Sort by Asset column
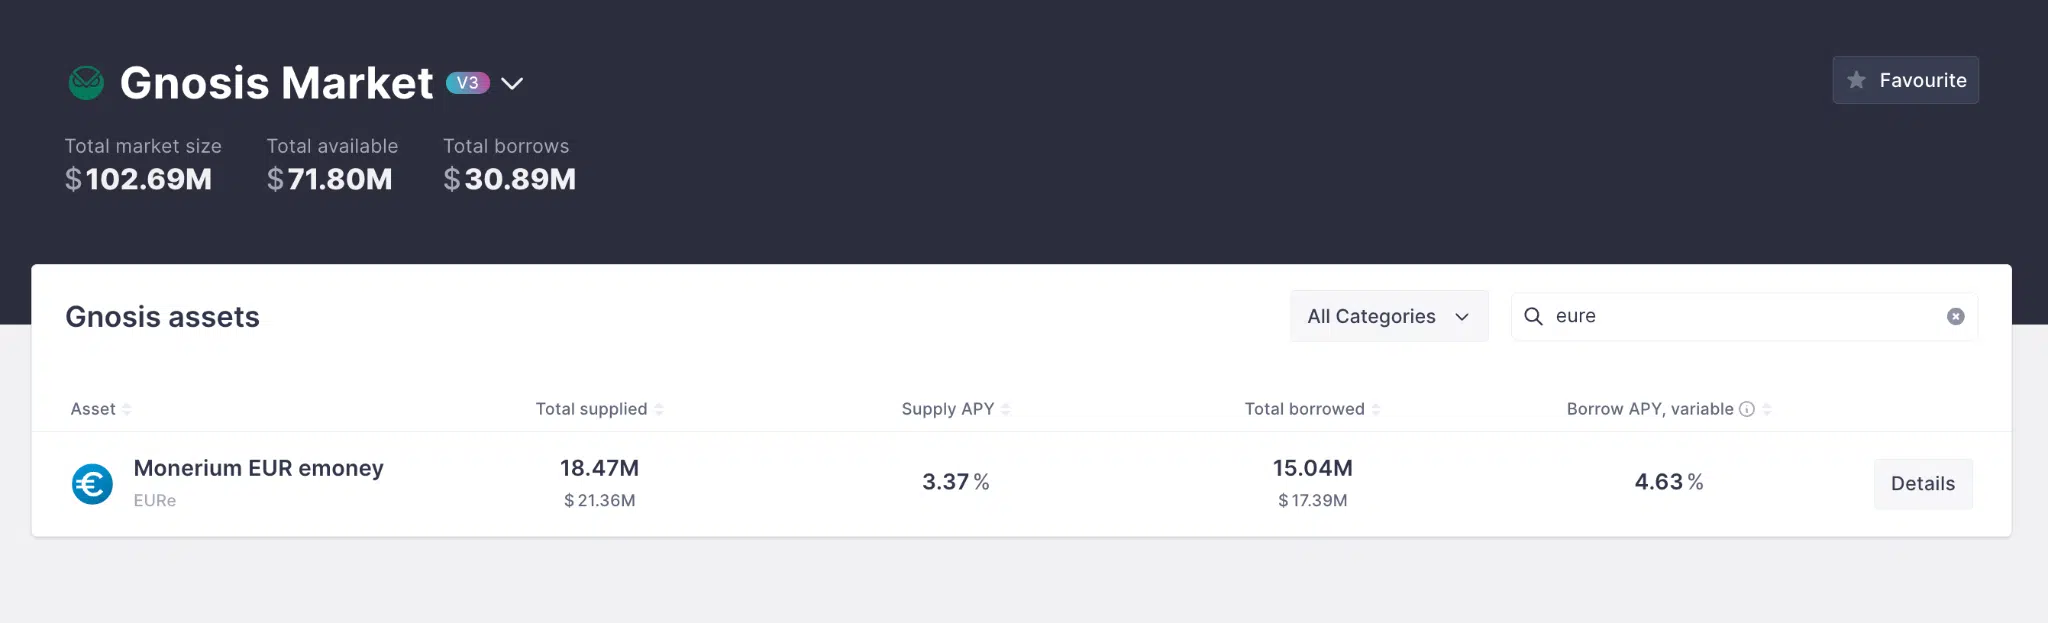 pyautogui.click(x=93, y=409)
